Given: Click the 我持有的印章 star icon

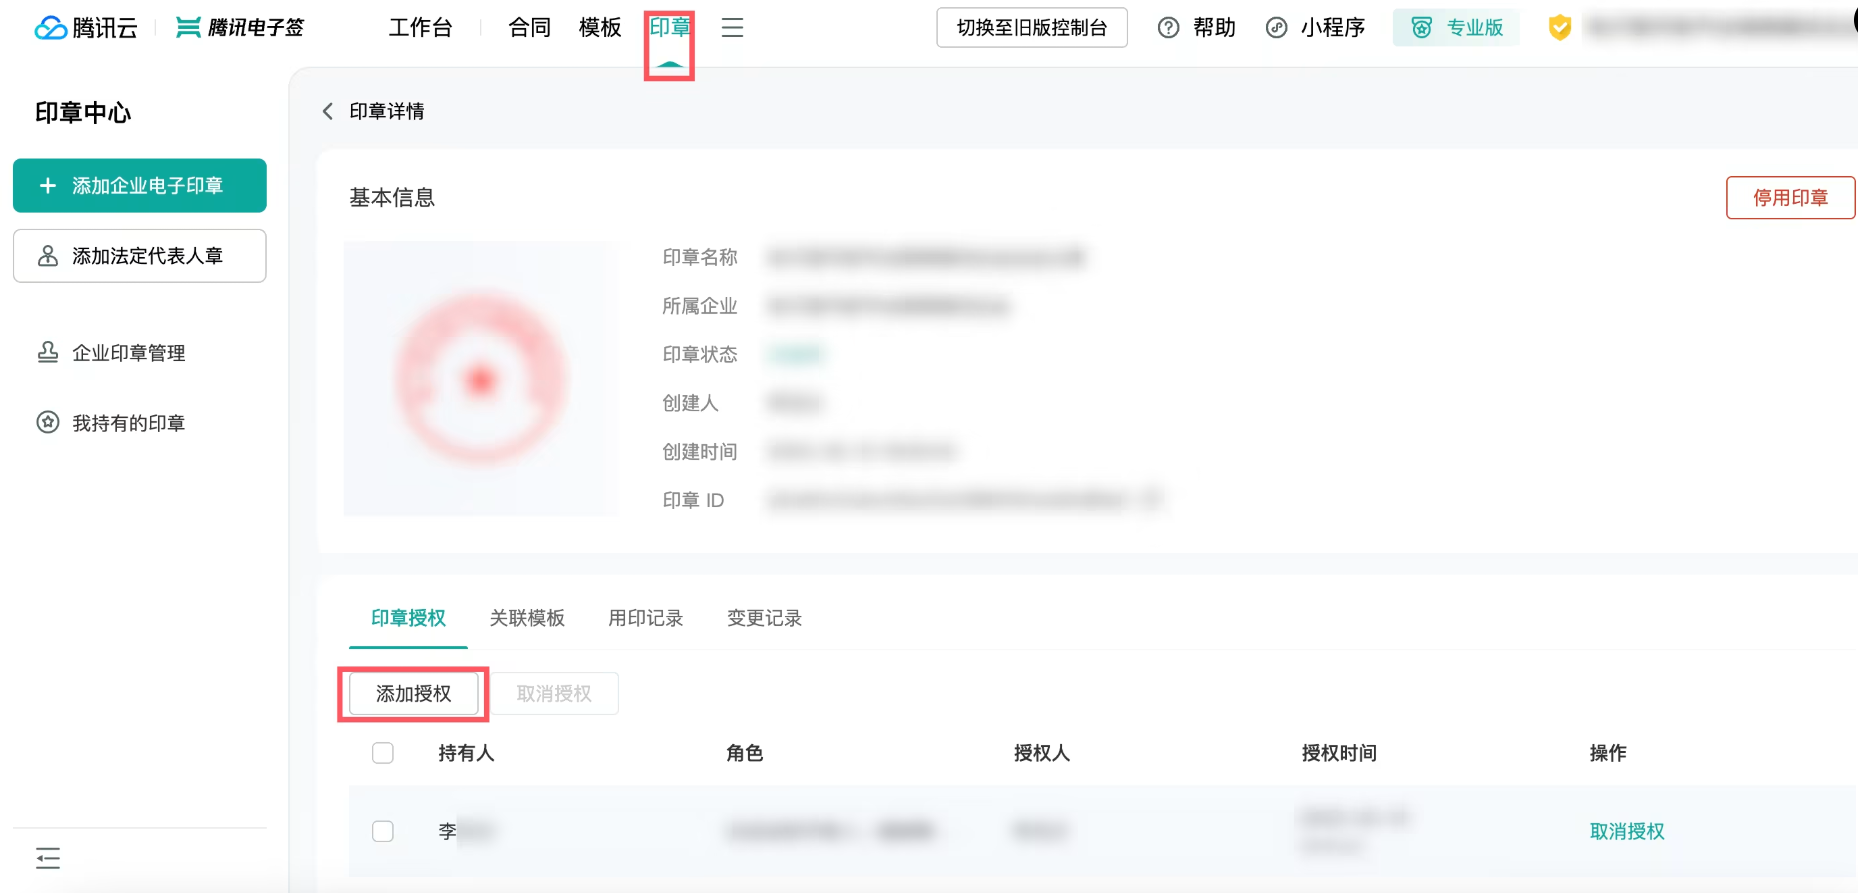Looking at the screenshot, I should click(48, 422).
